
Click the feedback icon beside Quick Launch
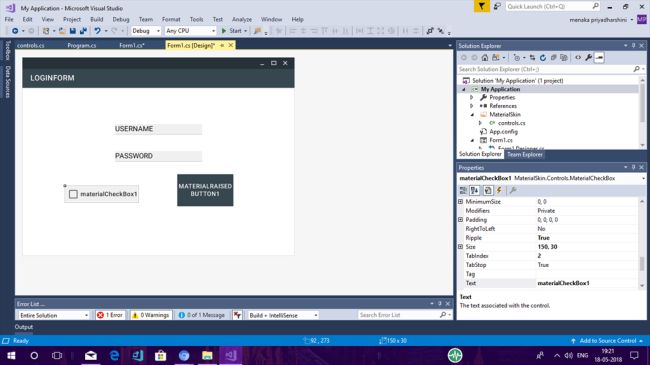point(497,6)
